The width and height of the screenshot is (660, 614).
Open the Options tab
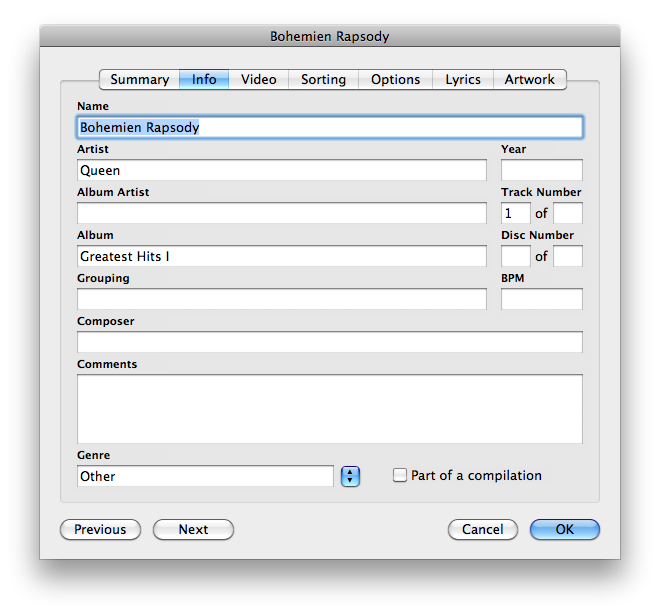point(395,79)
